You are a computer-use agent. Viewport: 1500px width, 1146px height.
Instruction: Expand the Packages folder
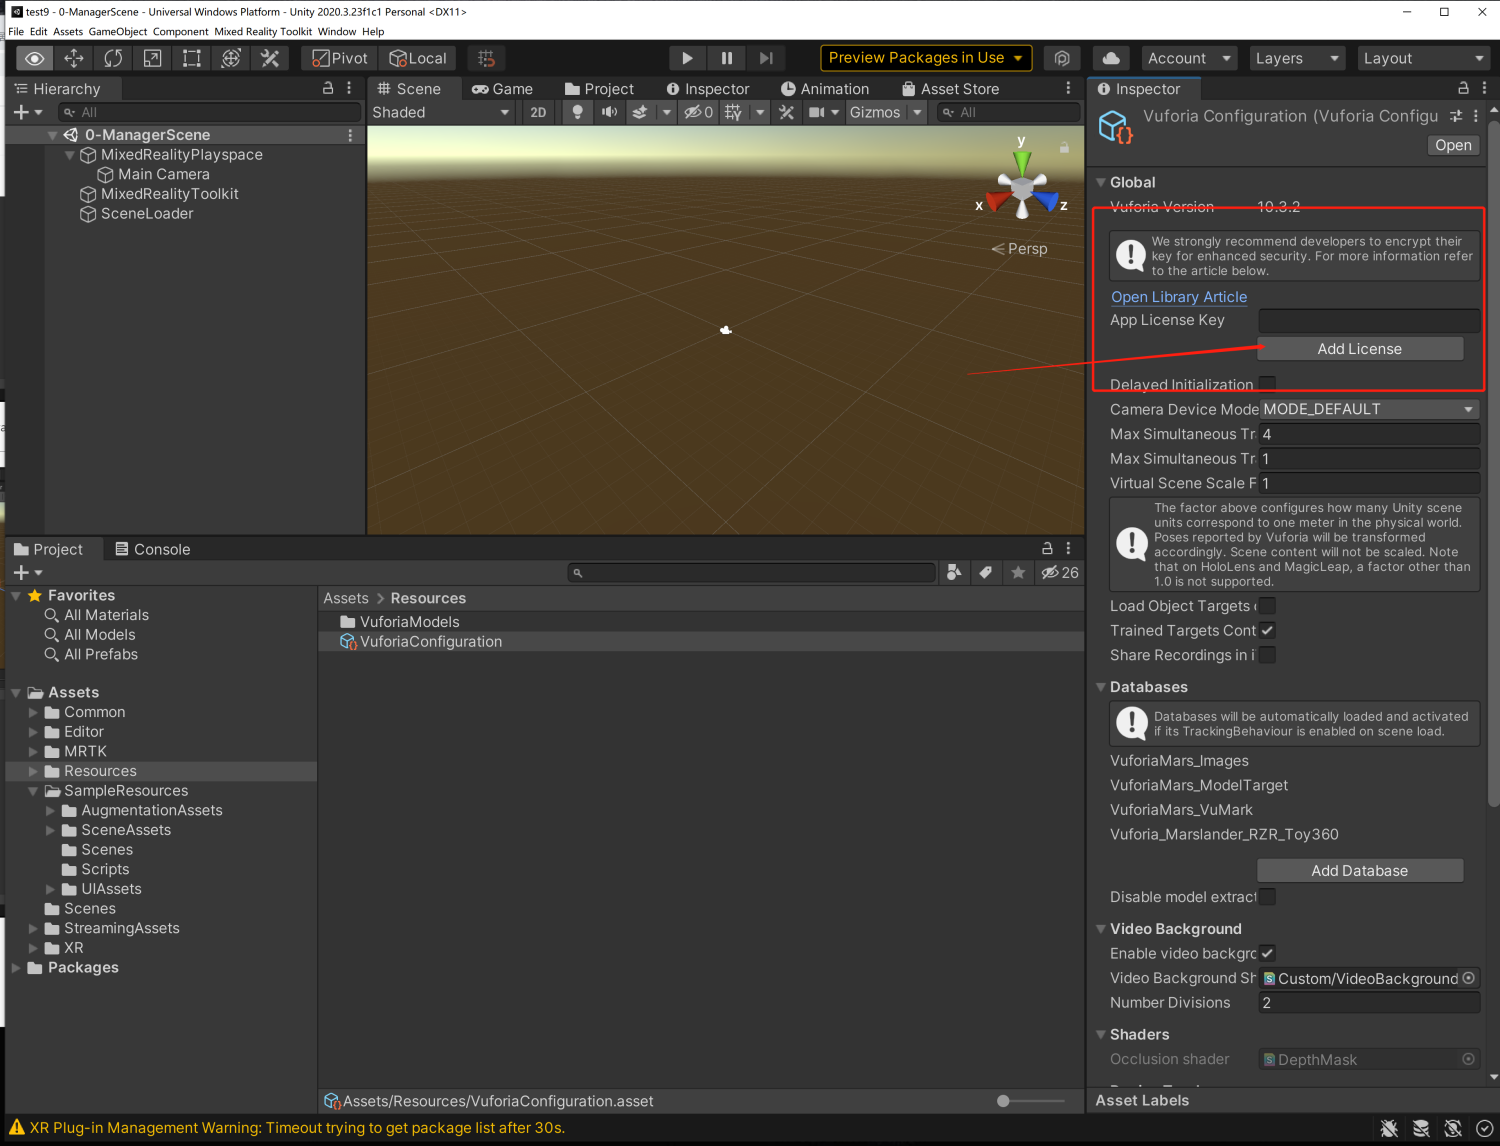pyautogui.click(x=16, y=968)
